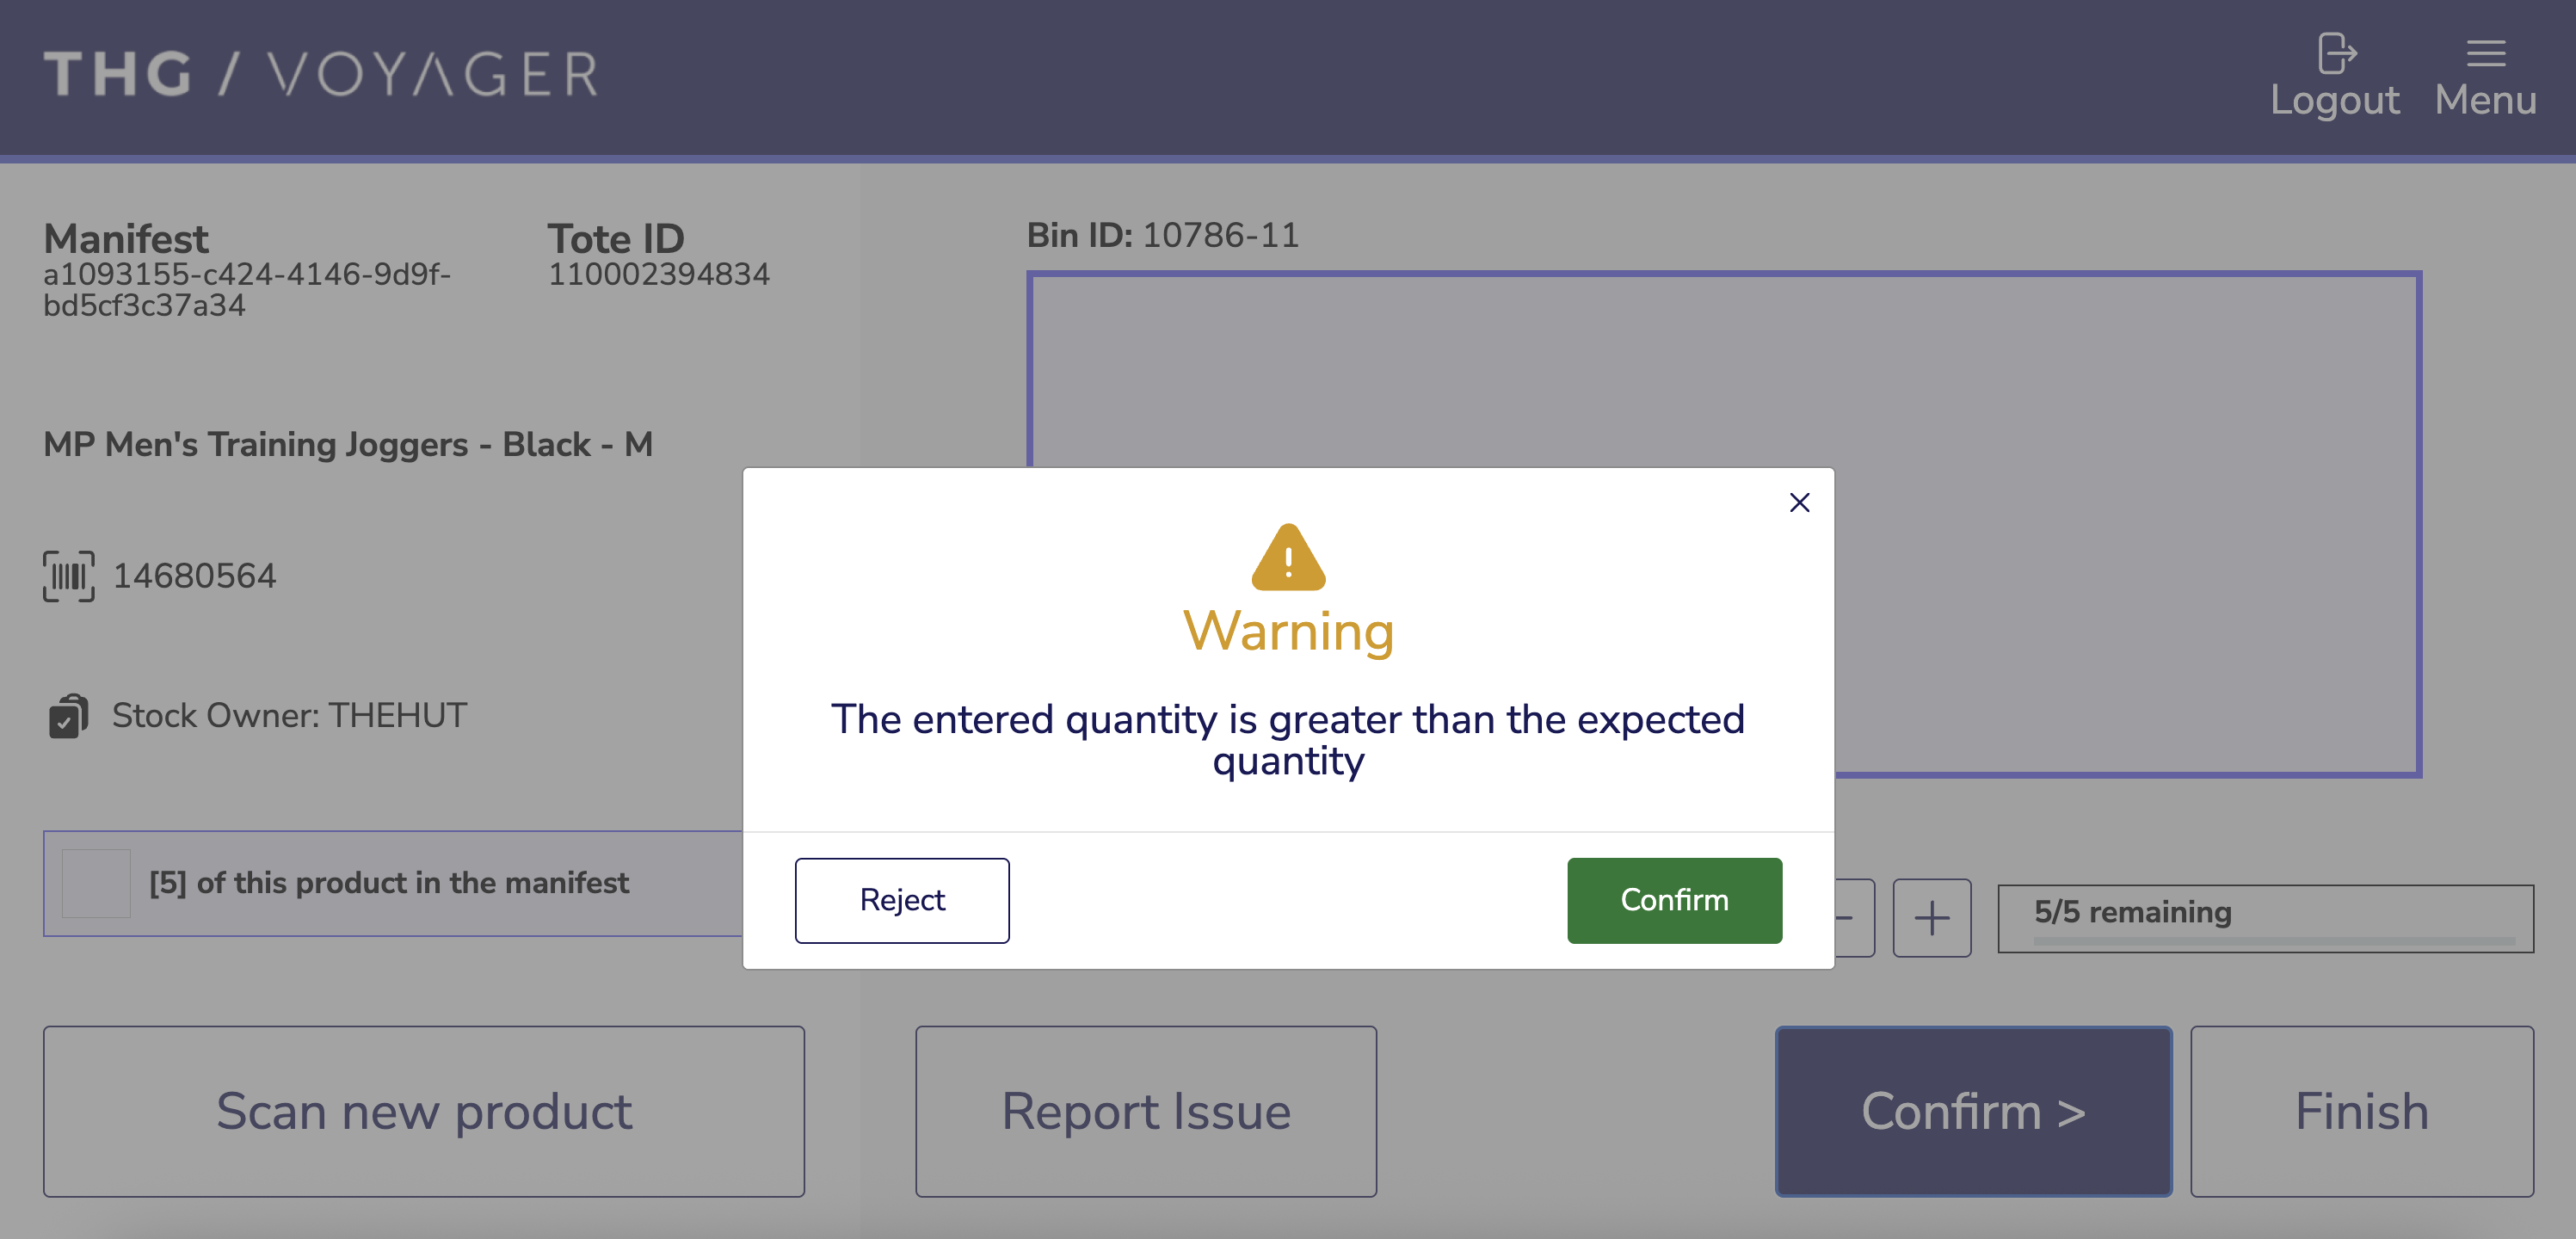Click the Report Issue button
Viewport: 2576px width, 1239px height.
pyautogui.click(x=1146, y=1111)
